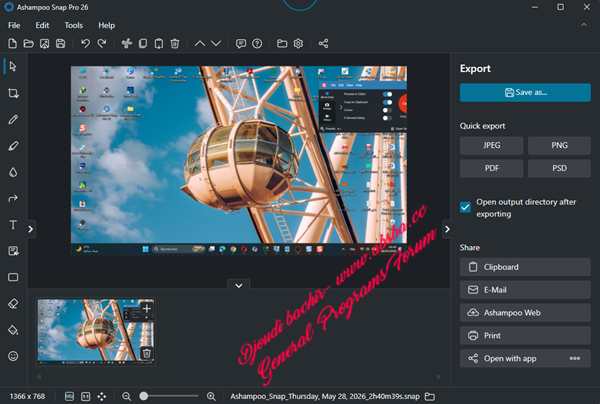
Task: Open a file with the folder icon
Action: (28, 44)
